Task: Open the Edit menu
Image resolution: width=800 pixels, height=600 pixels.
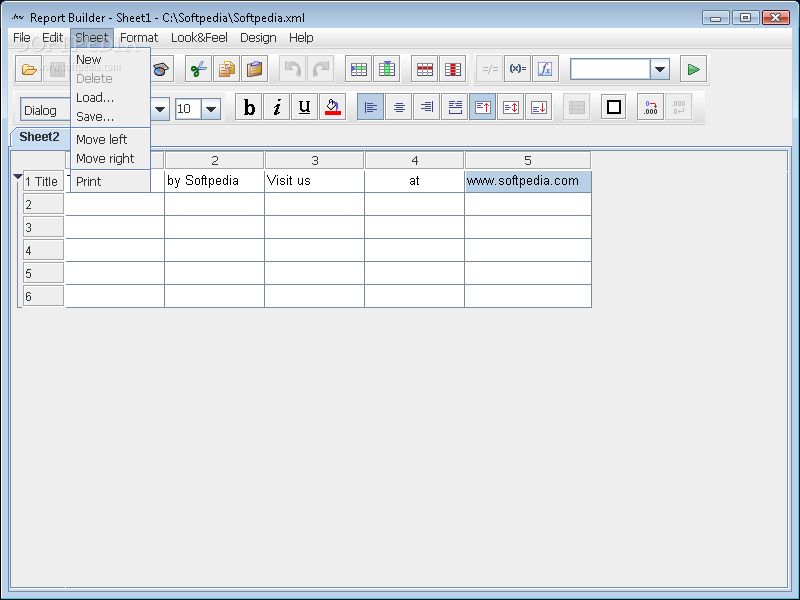Action: point(52,38)
